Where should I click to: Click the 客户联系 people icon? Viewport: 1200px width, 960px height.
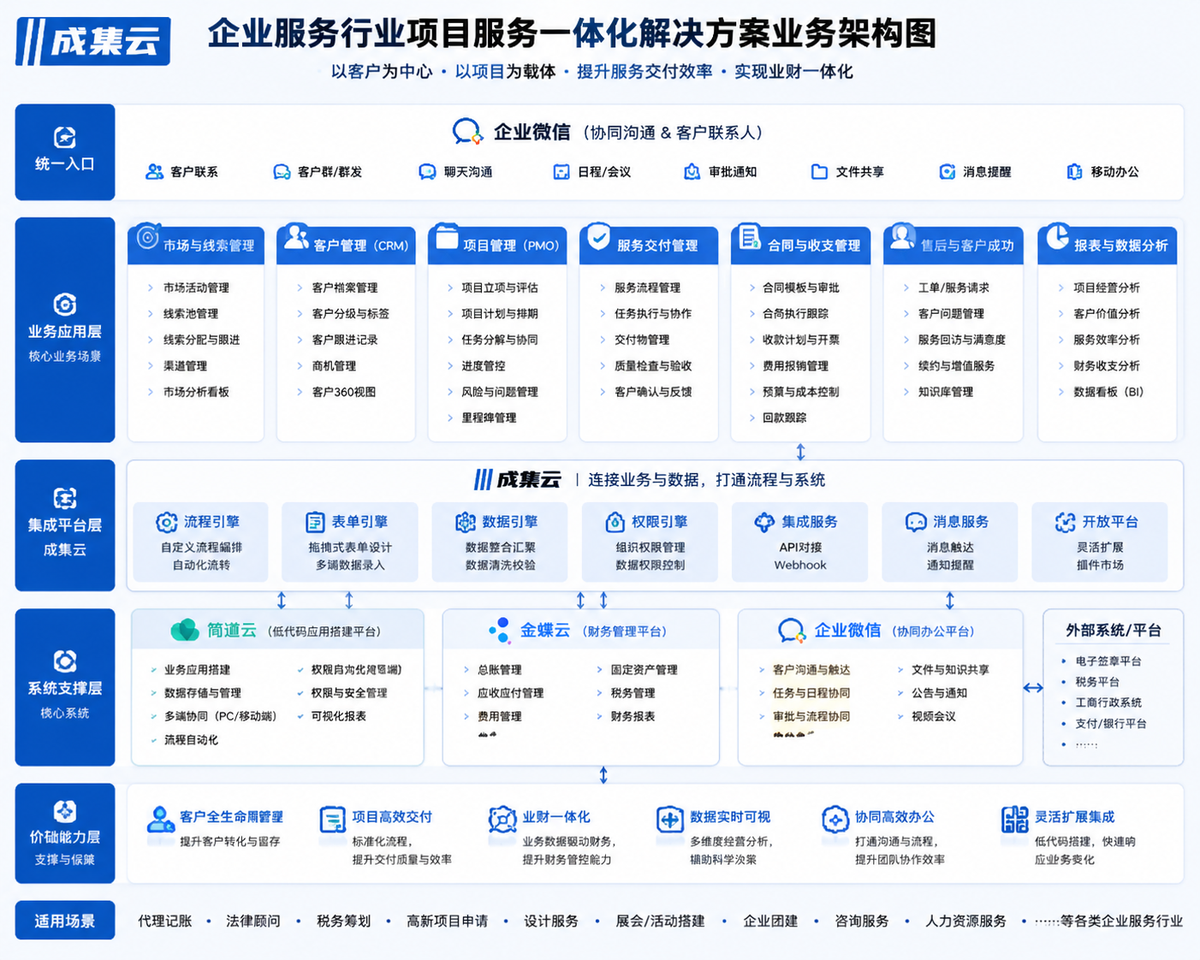pos(154,172)
